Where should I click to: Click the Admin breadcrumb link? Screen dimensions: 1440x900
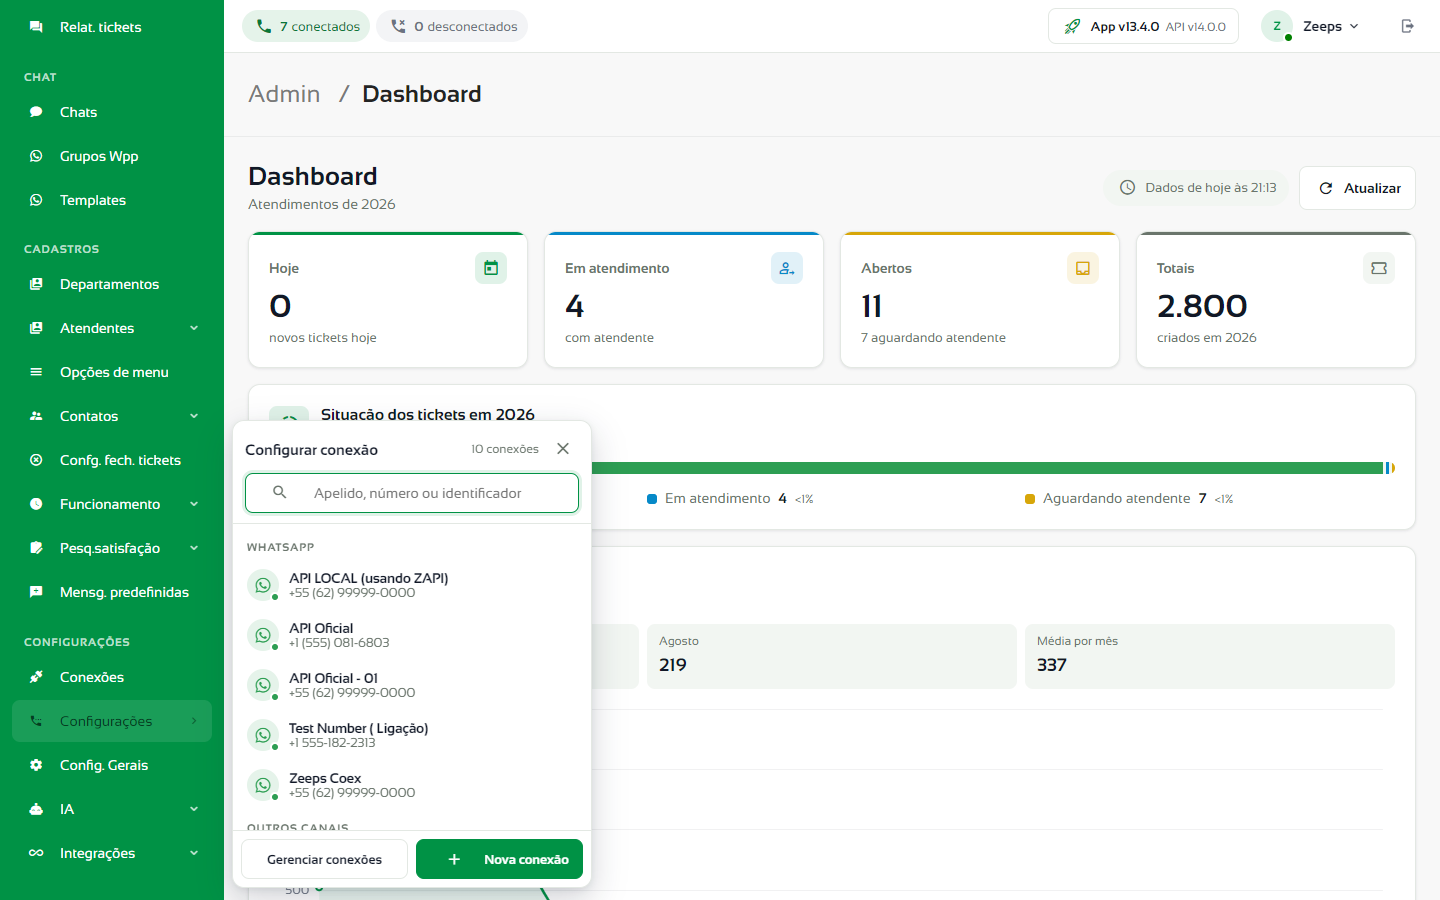coord(284,94)
